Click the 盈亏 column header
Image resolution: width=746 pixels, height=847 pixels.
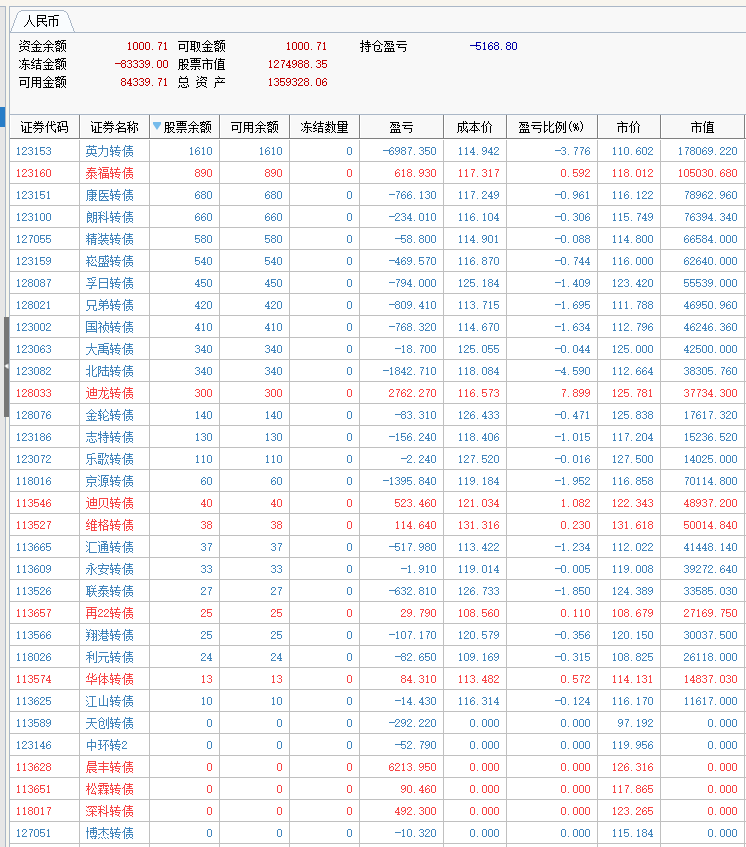(401, 127)
